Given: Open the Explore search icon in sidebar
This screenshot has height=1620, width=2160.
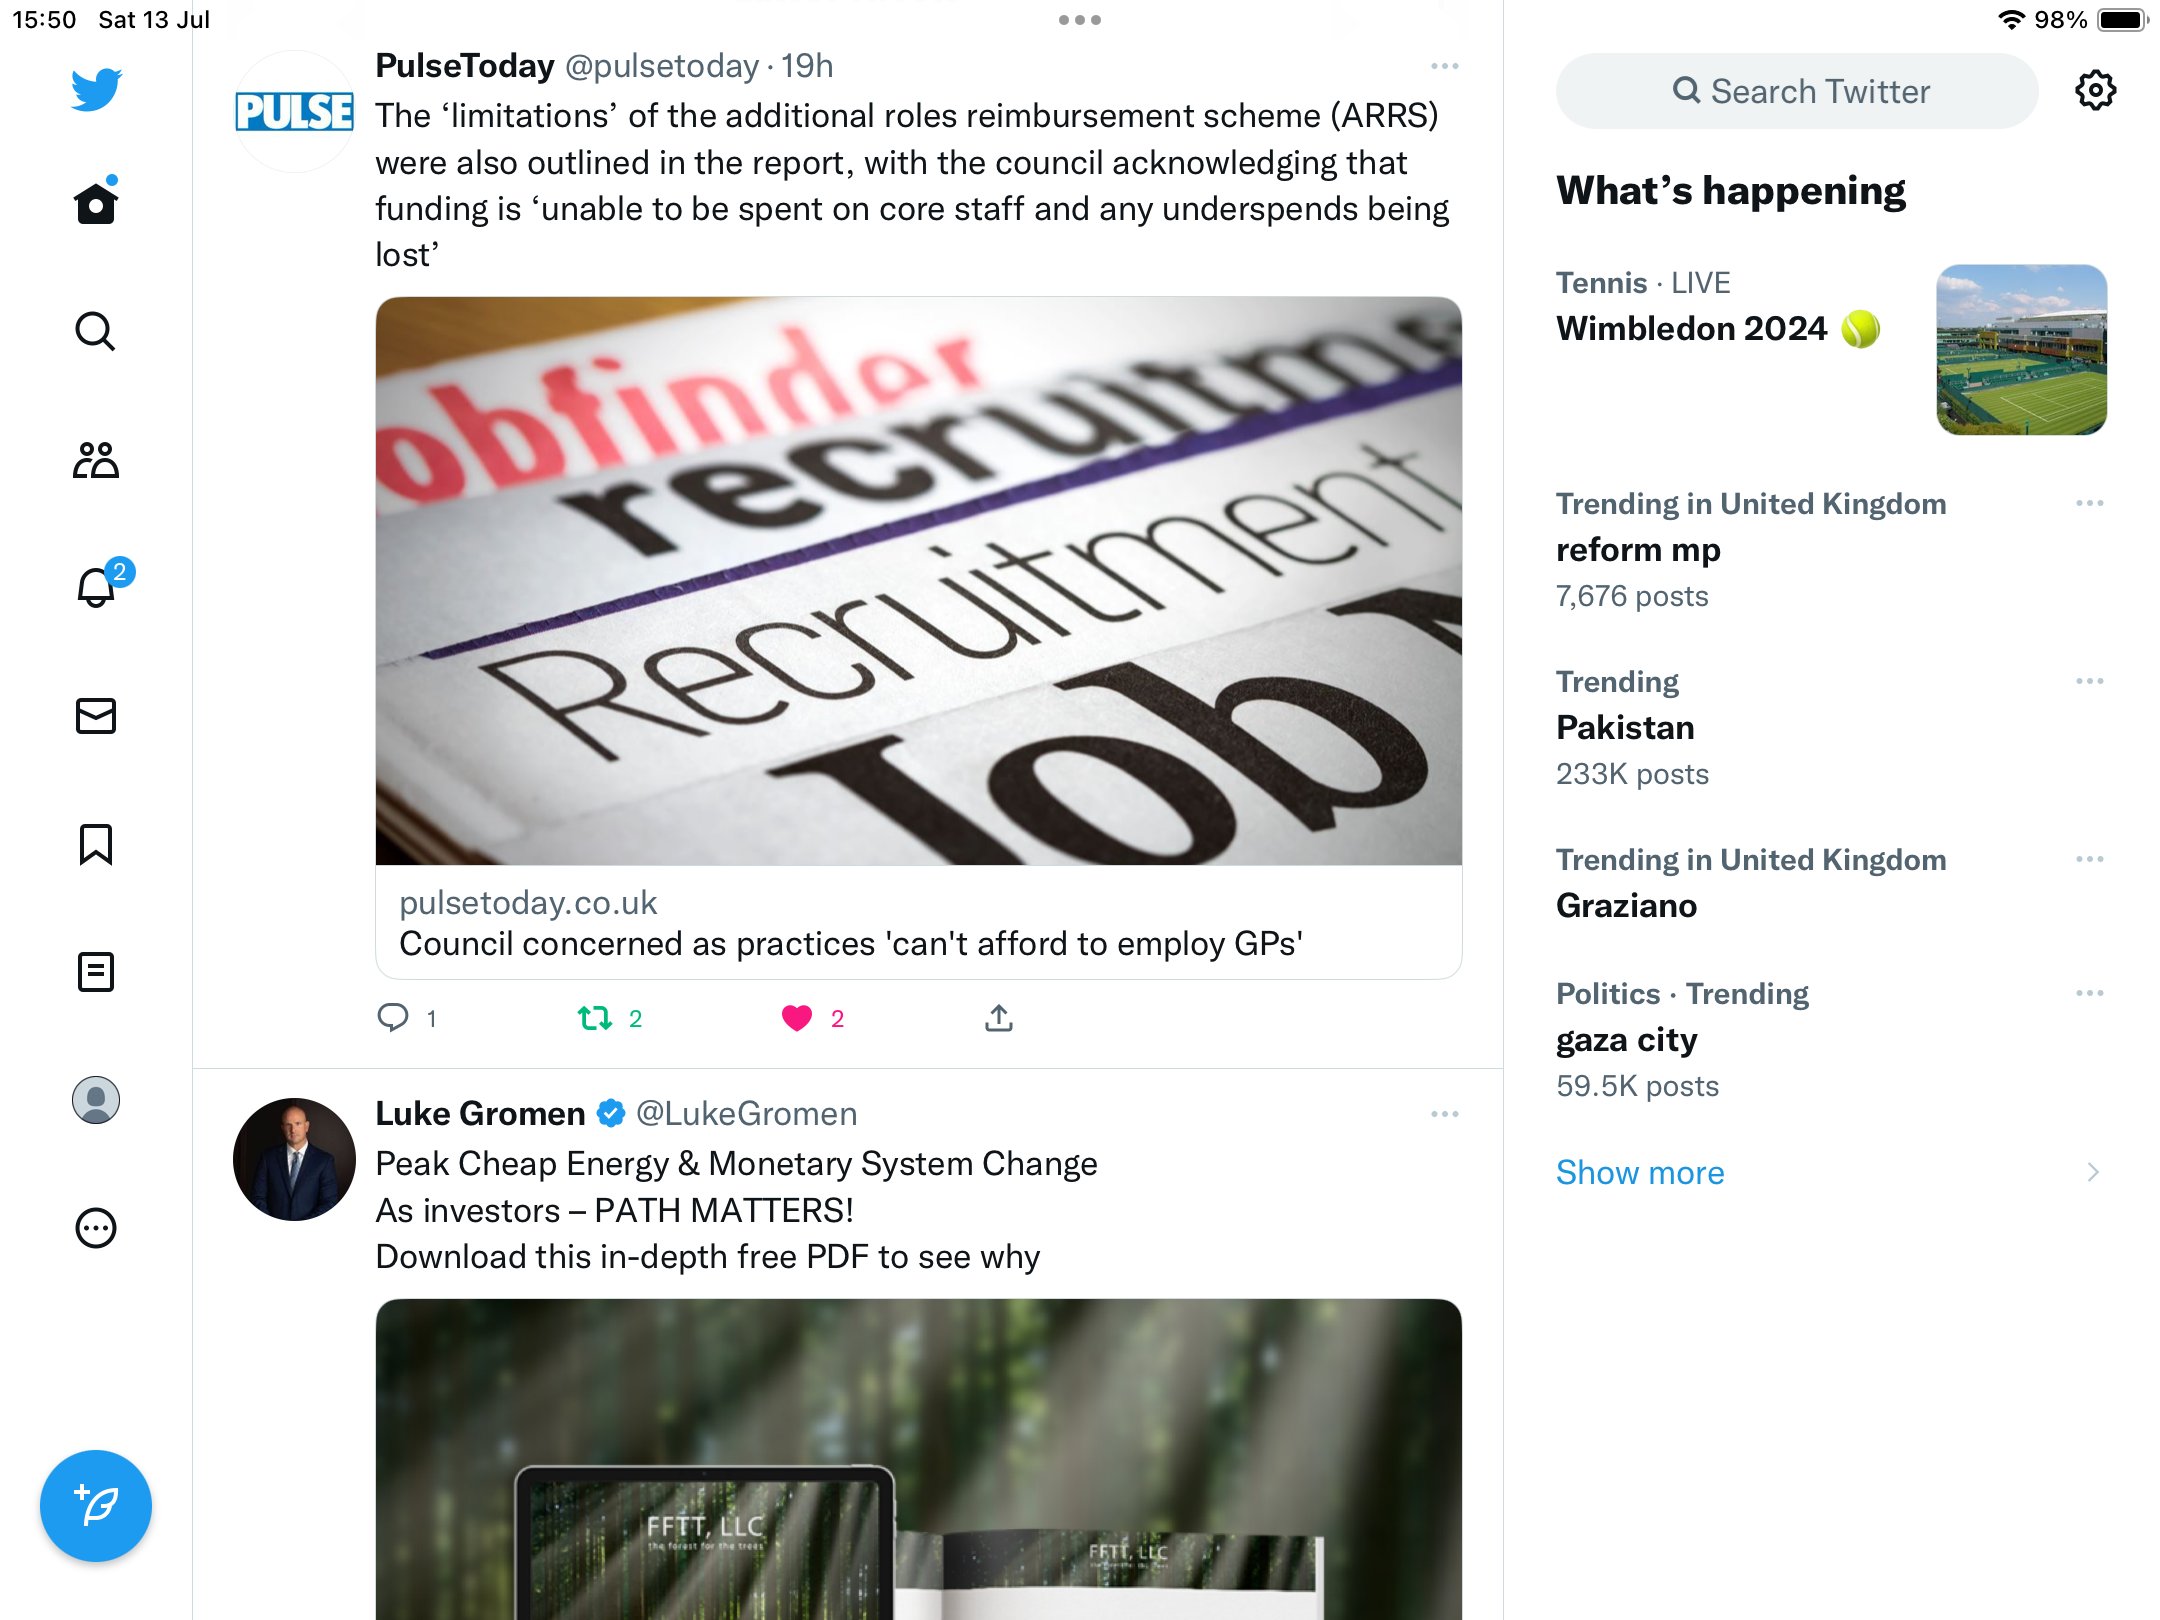Looking at the screenshot, I should [x=96, y=331].
